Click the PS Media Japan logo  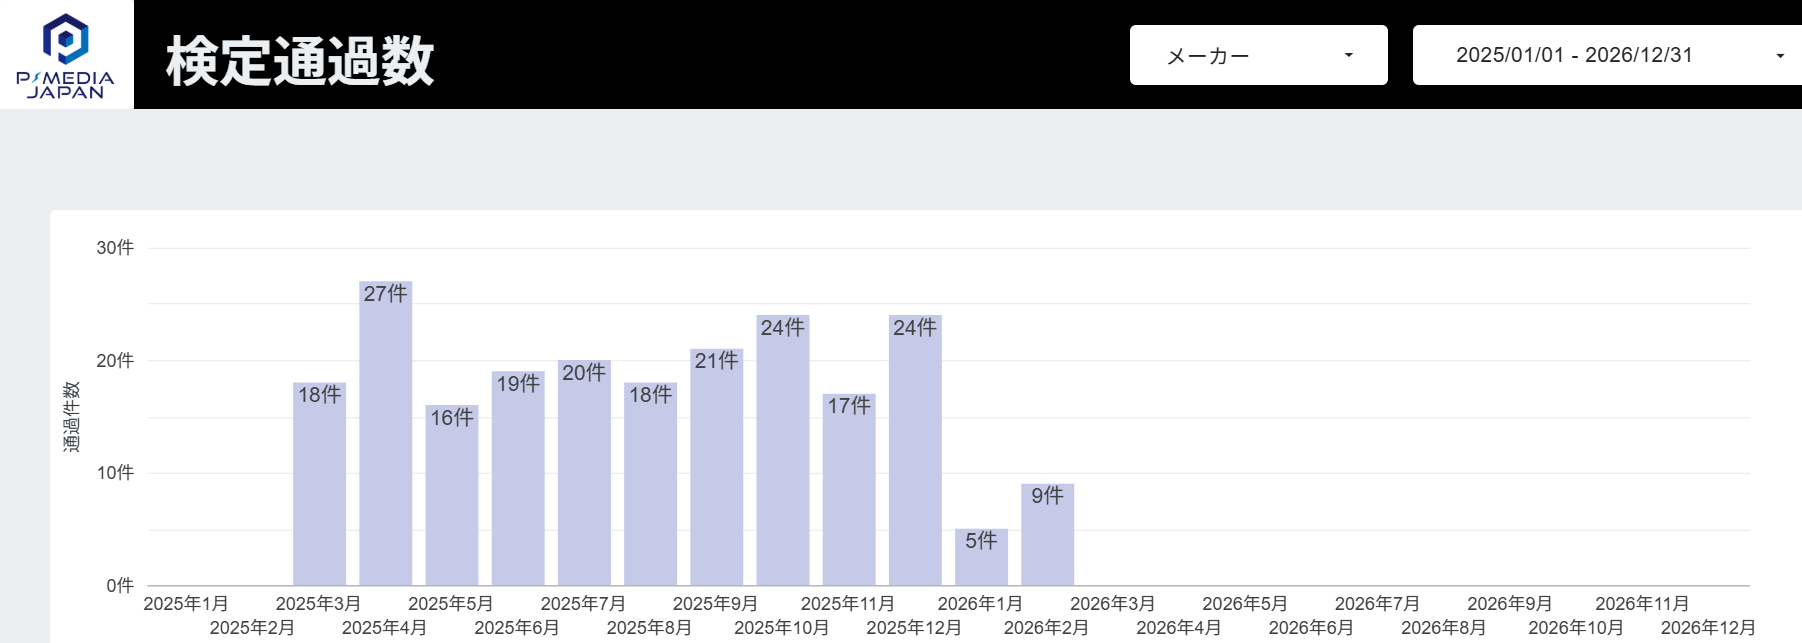66,55
